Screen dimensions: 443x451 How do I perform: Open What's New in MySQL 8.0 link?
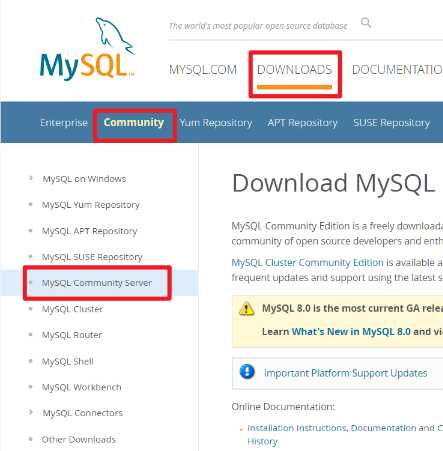(x=351, y=332)
